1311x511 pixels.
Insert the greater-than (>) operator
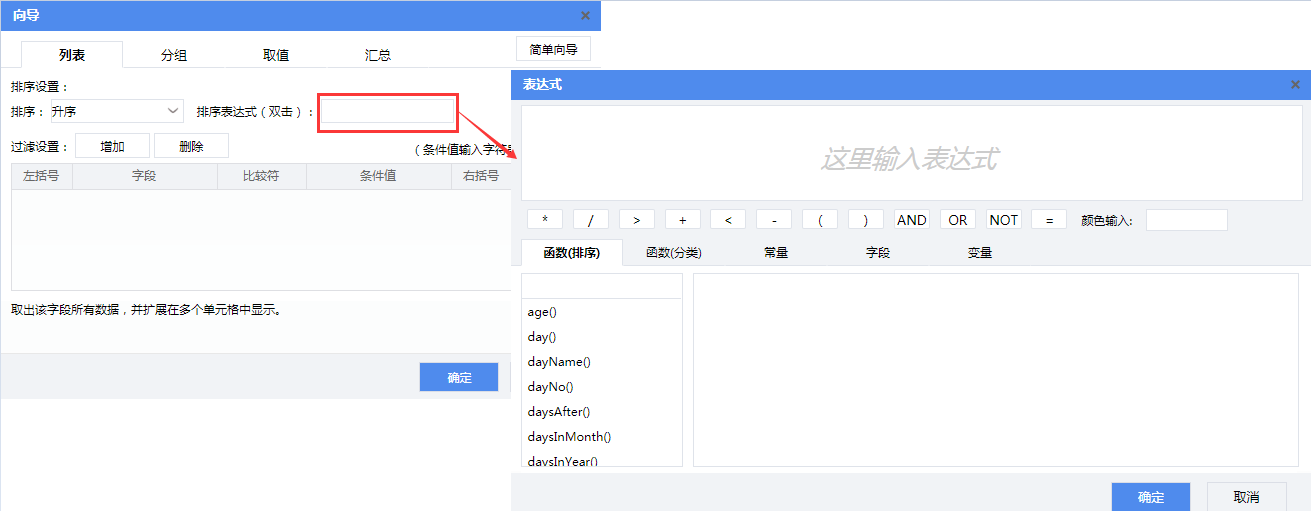(636, 220)
